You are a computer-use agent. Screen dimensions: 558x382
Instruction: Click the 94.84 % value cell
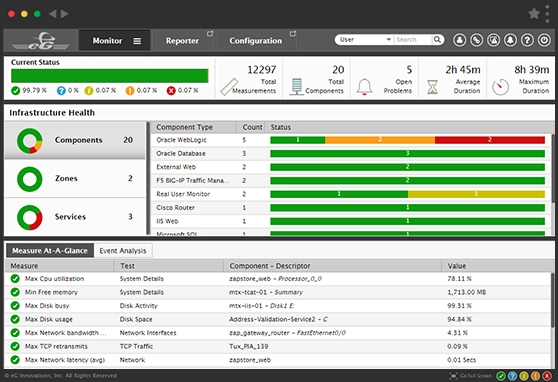tap(459, 319)
